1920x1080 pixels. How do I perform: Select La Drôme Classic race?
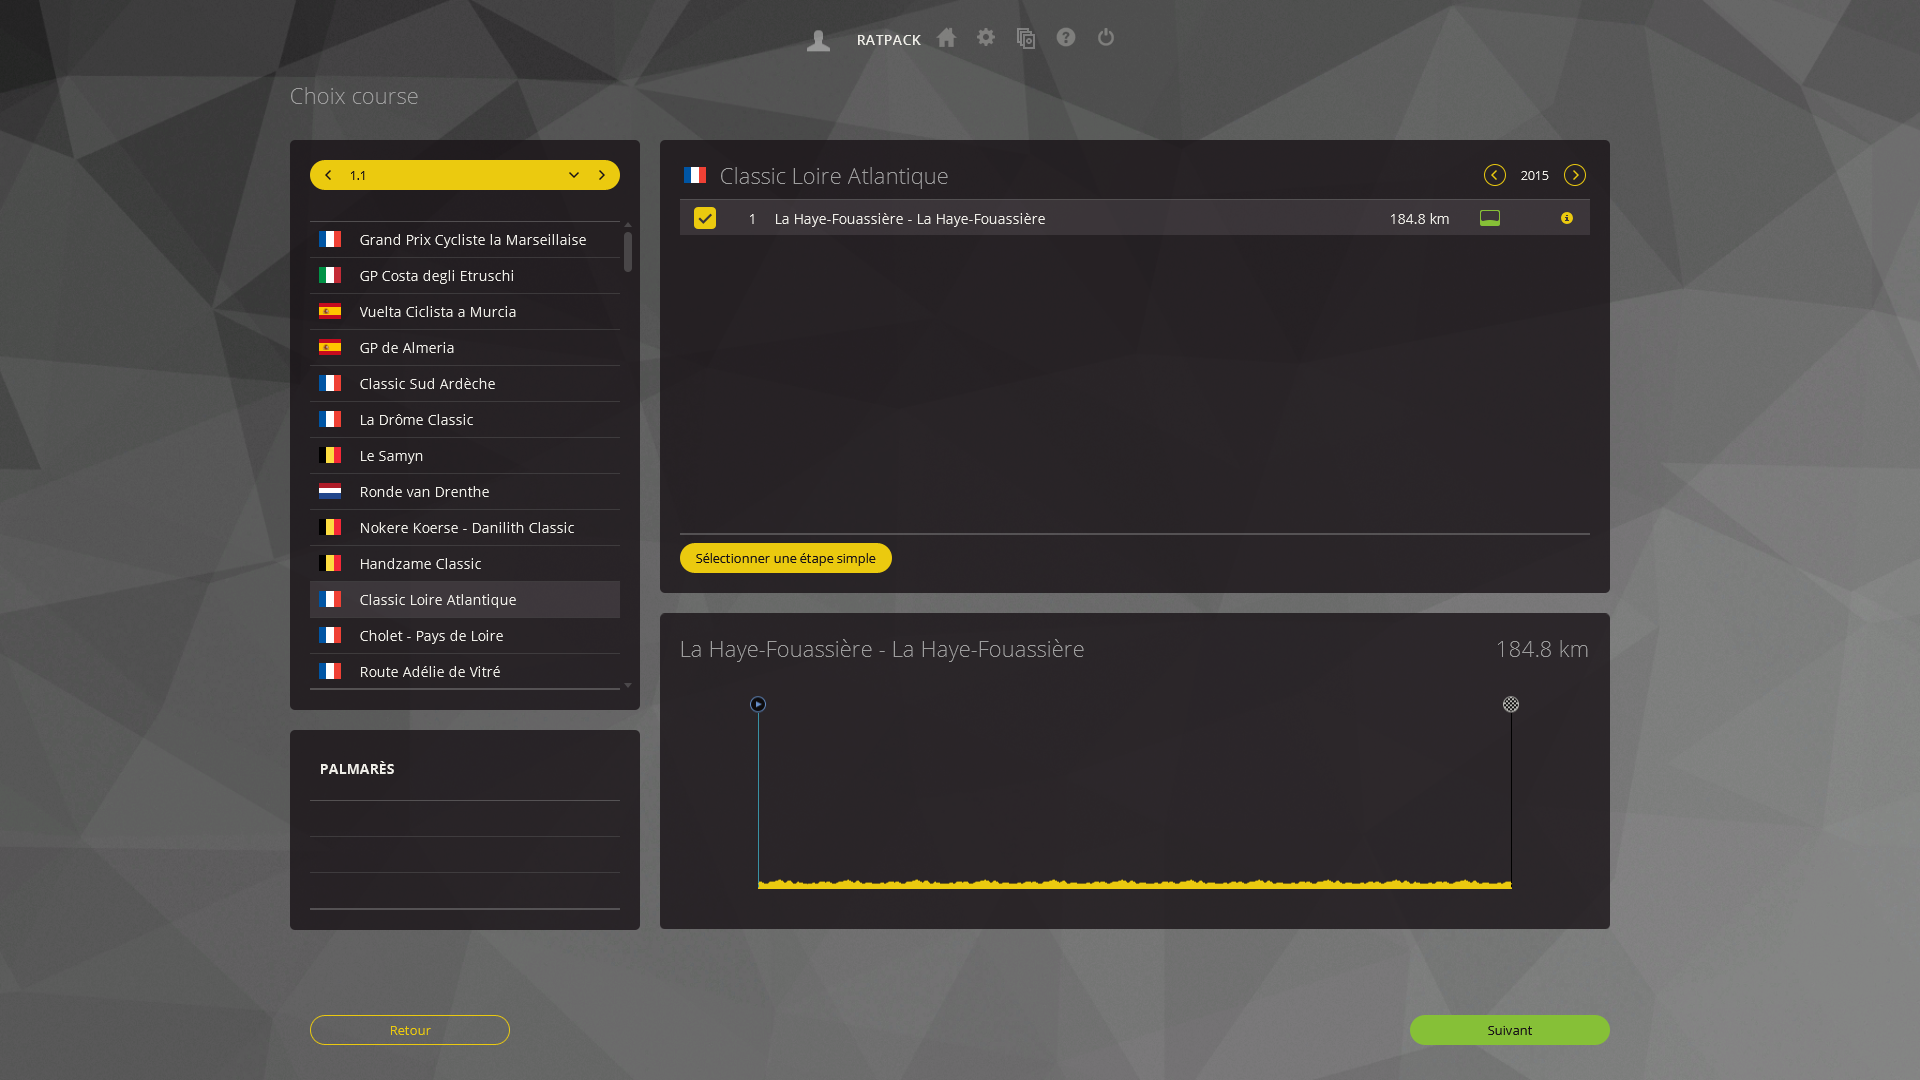pos(465,420)
